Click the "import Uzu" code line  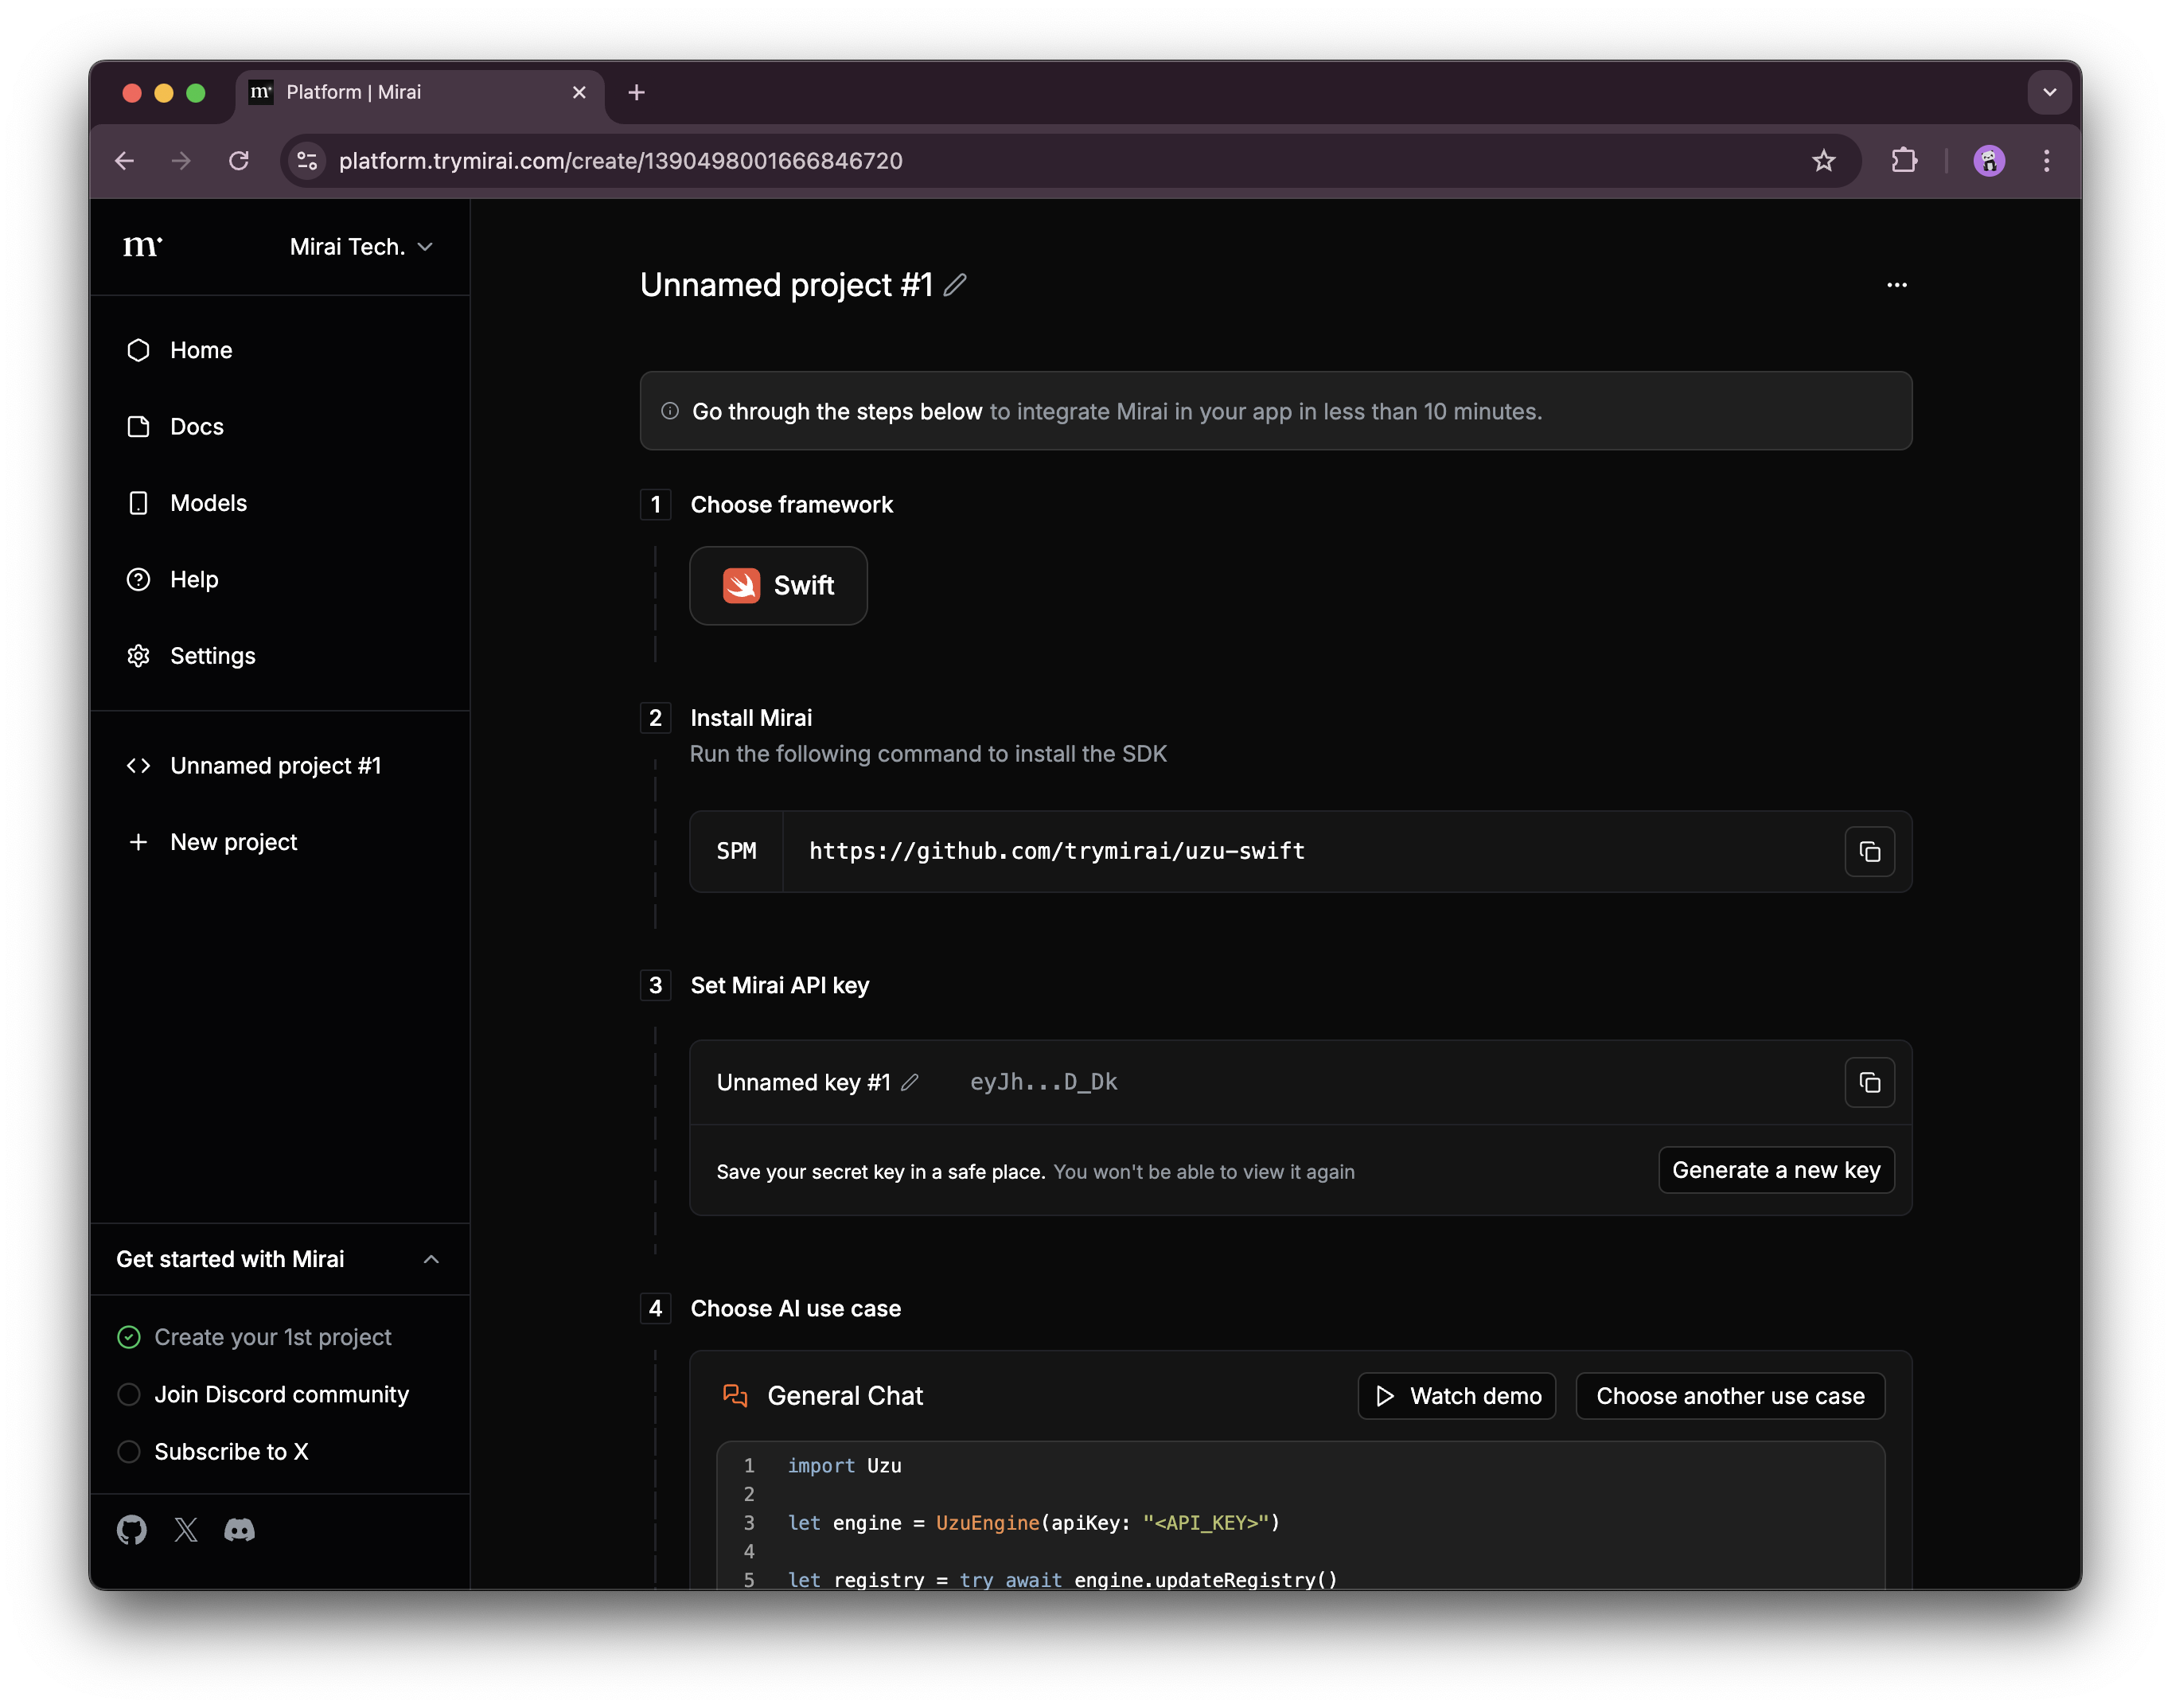pos(844,1465)
